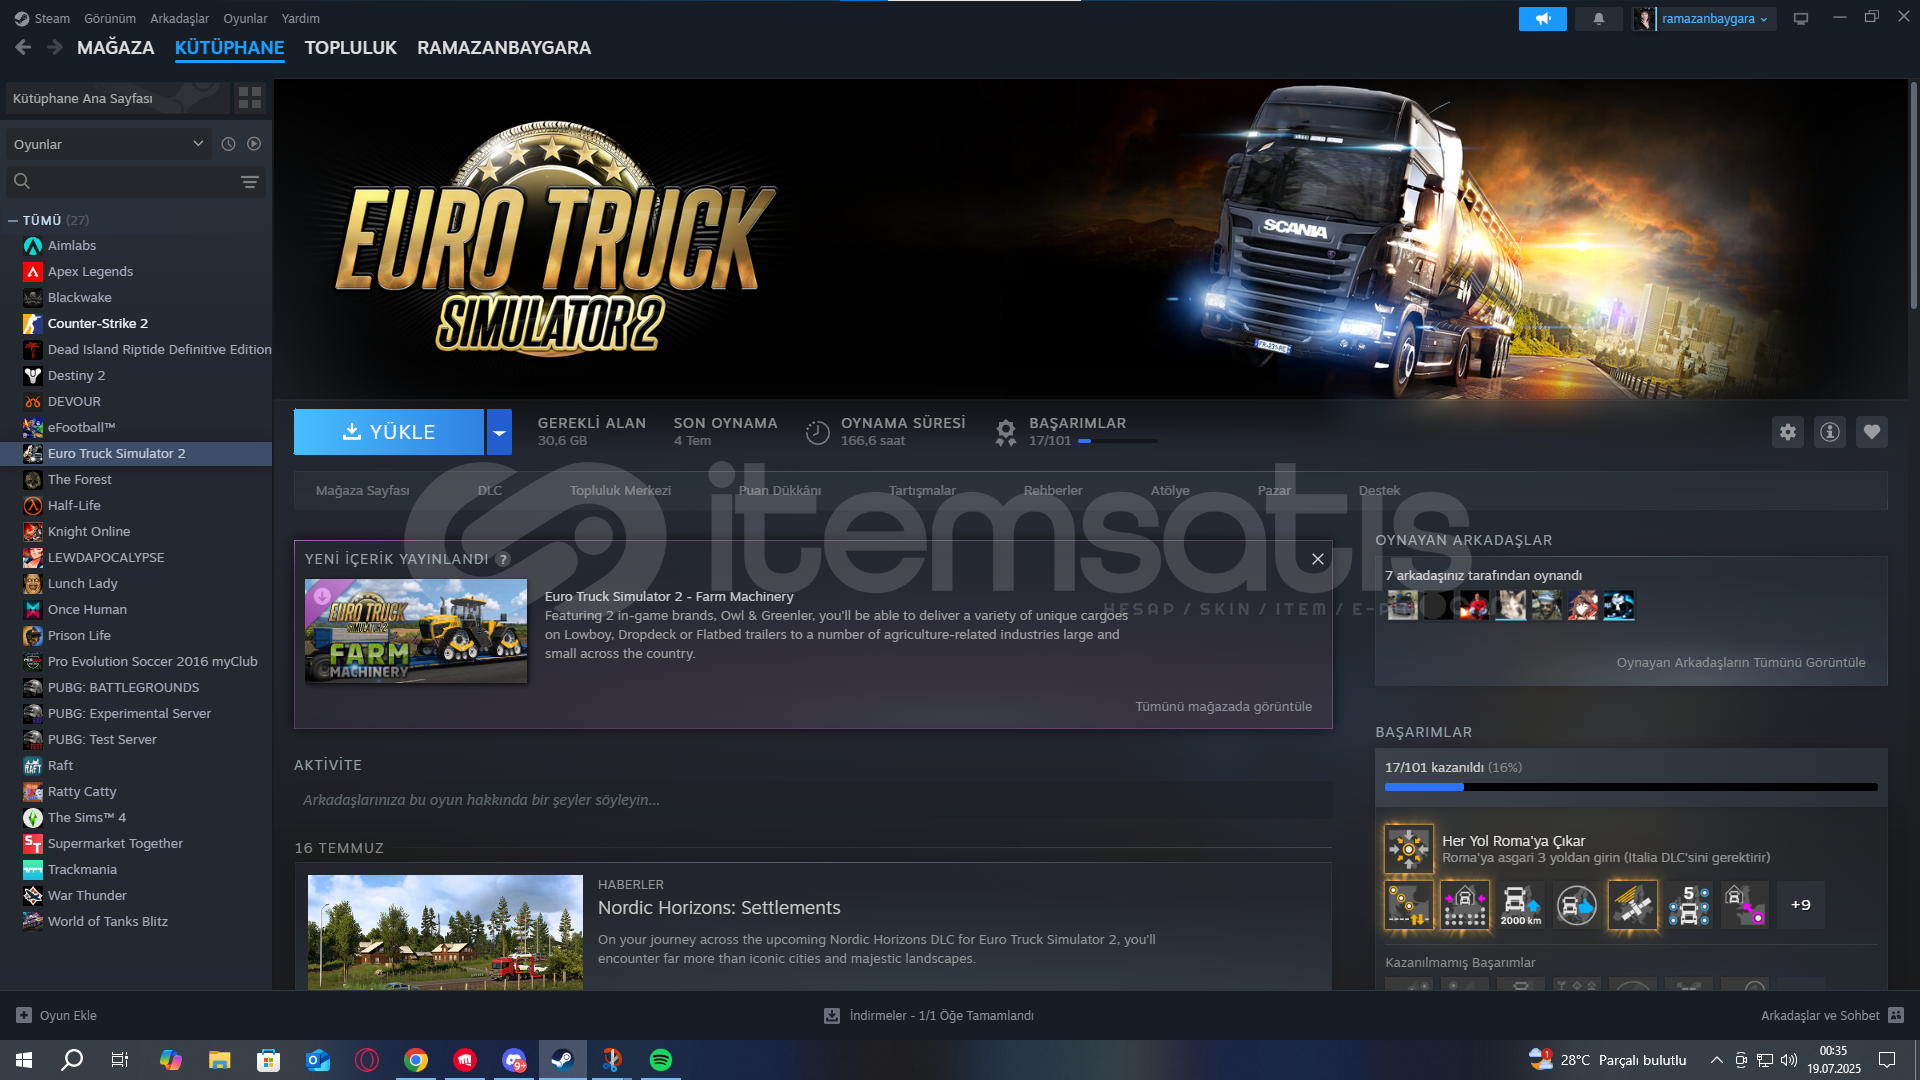Screen dimensions: 1920x1080
Task: Open the Oyunlar category dropdown
Action: tap(108, 144)
